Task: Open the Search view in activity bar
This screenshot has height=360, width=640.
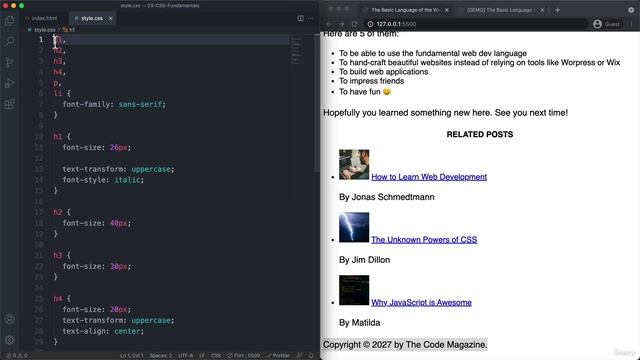Action: pyautogui.click(x=9, y=41)
